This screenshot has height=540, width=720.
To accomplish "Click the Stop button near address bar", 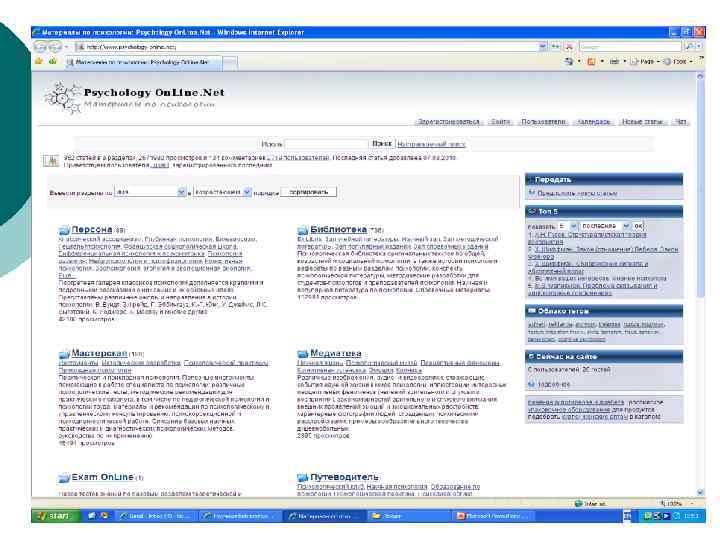I will click(569, 46).
